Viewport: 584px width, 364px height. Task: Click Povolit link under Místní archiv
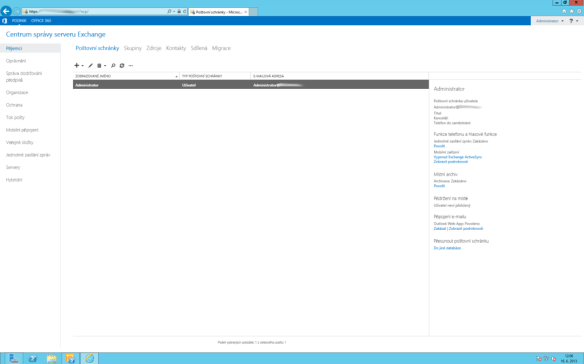[x=439, y=186]
